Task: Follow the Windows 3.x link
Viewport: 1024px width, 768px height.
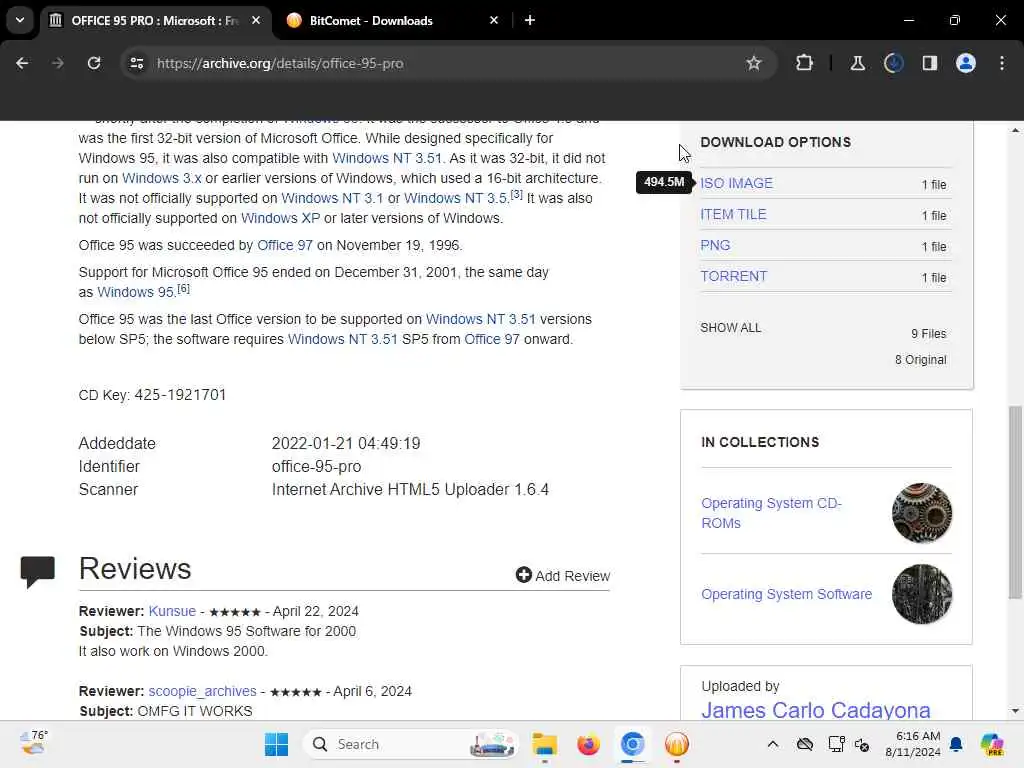Action: tap(161, 178)
